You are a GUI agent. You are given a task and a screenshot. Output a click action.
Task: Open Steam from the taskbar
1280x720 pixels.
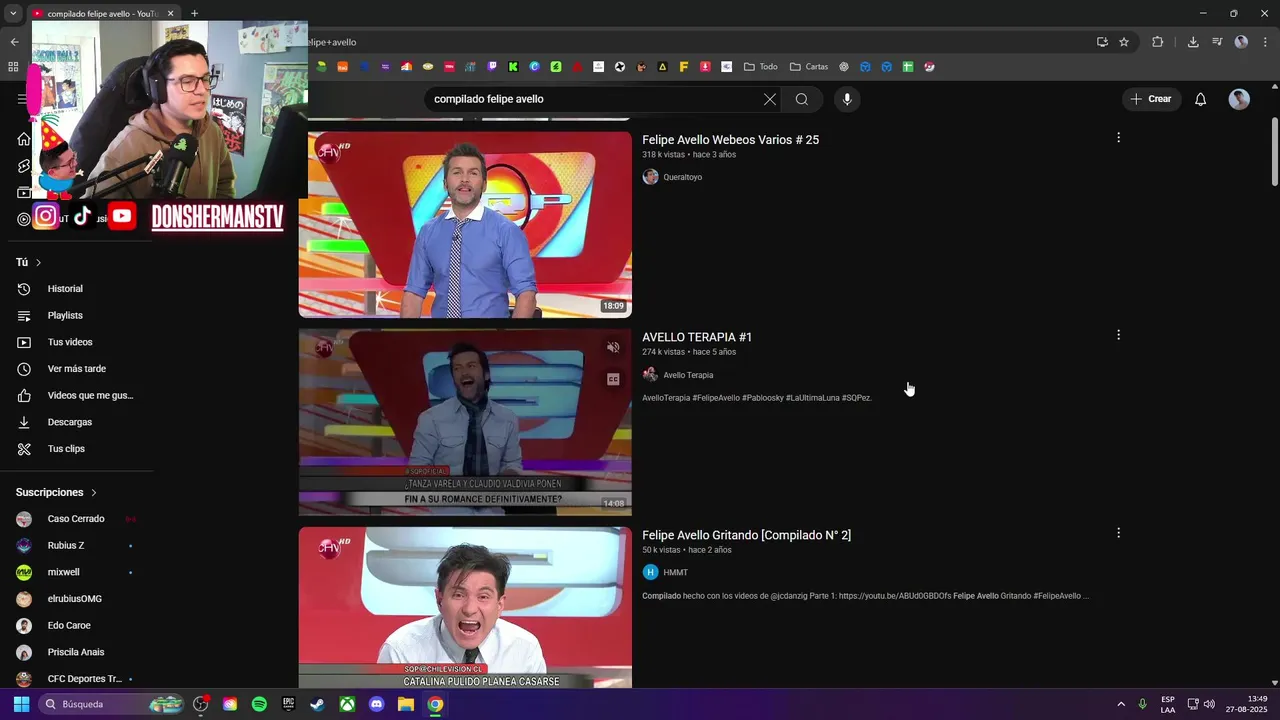(317, 704)
